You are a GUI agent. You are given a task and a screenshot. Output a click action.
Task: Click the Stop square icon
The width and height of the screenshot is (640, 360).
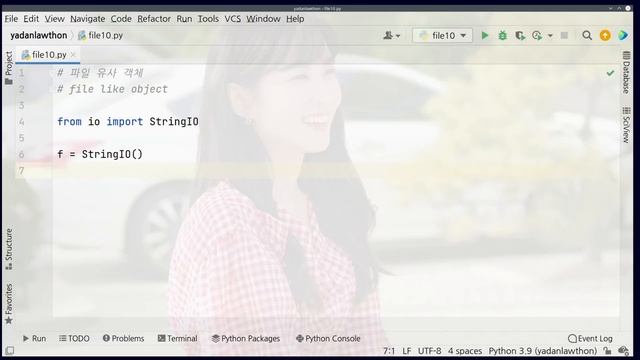[x=564, y=36]
